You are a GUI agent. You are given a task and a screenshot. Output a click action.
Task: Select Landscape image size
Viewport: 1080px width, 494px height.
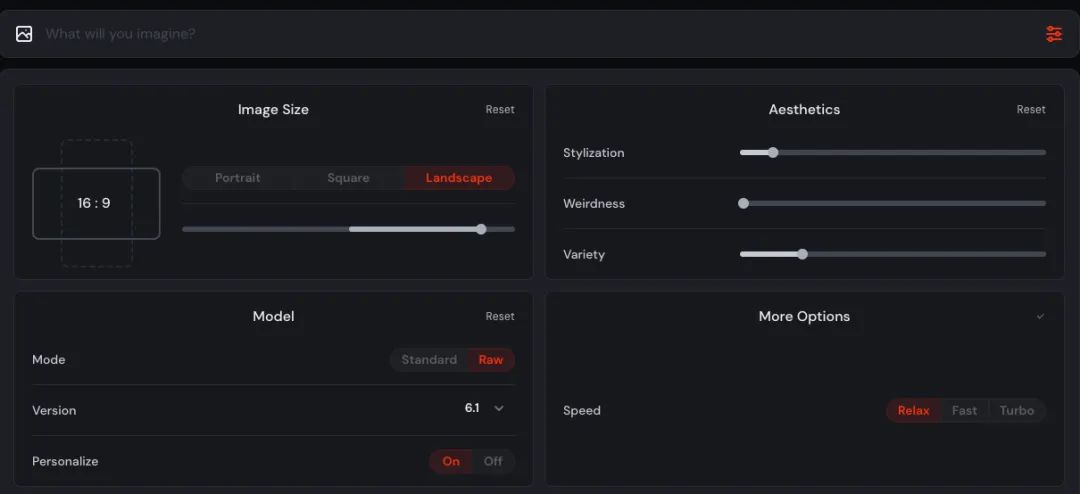coord(459,178)
